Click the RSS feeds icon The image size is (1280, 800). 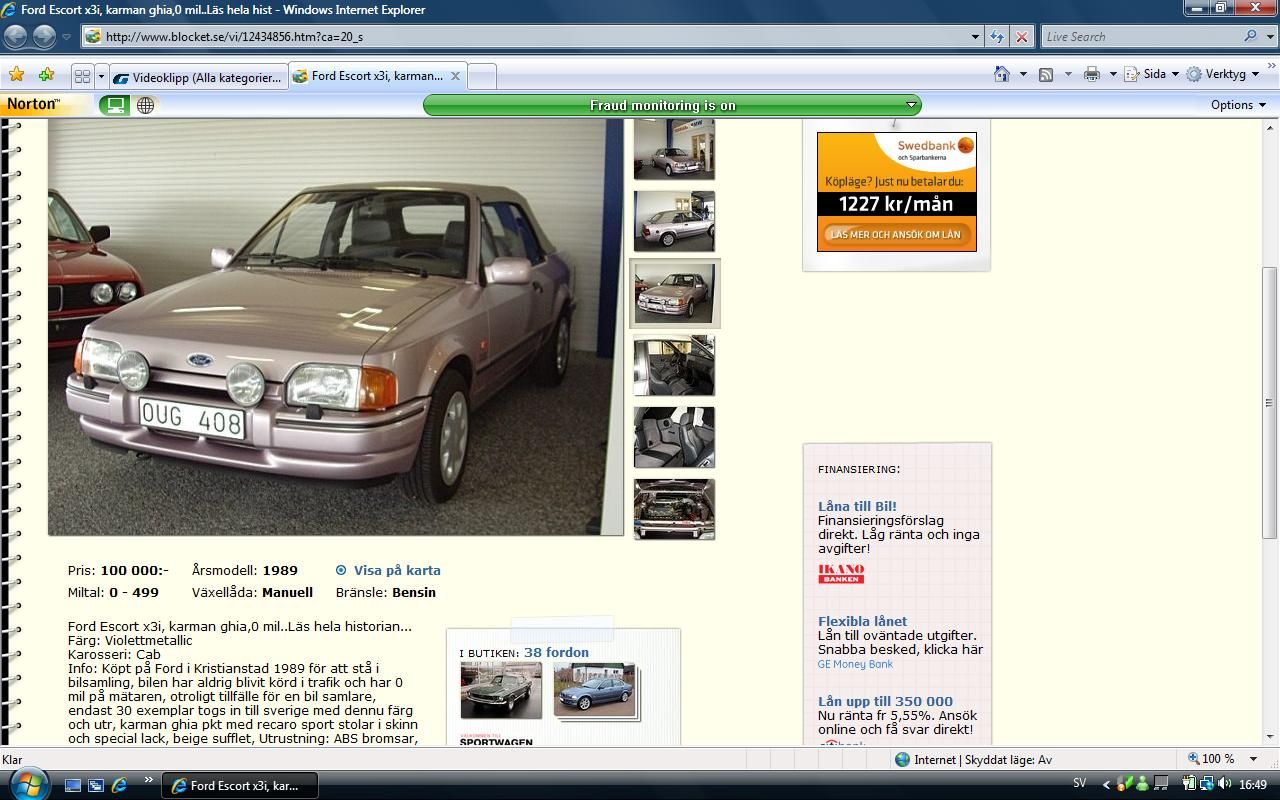tap(1046, 74)
